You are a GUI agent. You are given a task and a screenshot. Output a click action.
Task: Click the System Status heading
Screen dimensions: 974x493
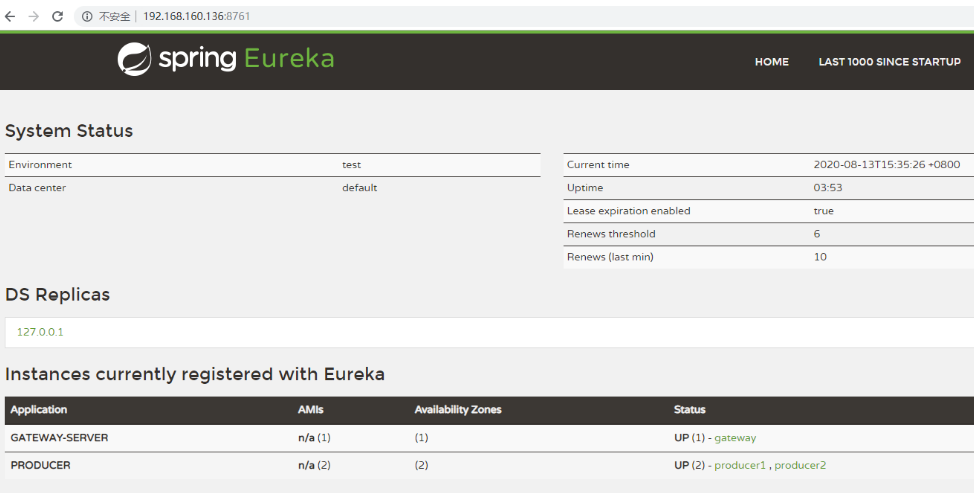[x=69, y=131]
